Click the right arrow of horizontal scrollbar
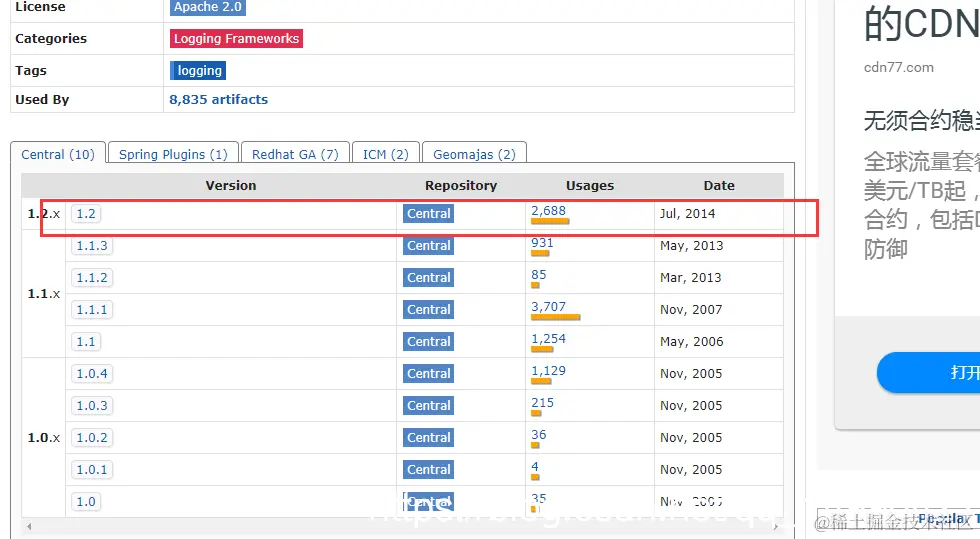Image resolution: width=980 pixels, height=539 pixels. [776, 526]
